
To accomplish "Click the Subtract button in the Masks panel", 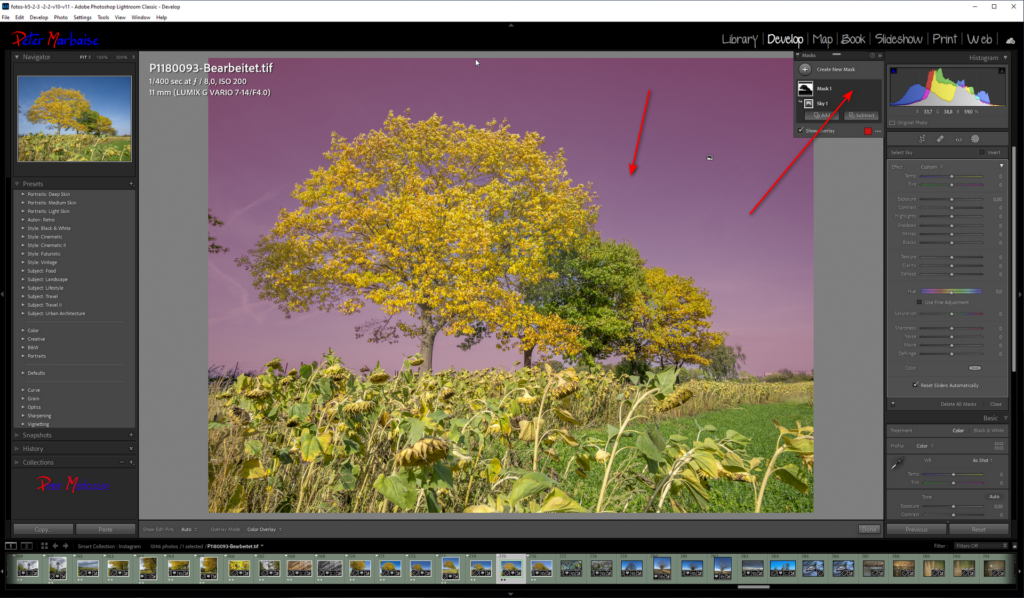I will tap(861, 115).
